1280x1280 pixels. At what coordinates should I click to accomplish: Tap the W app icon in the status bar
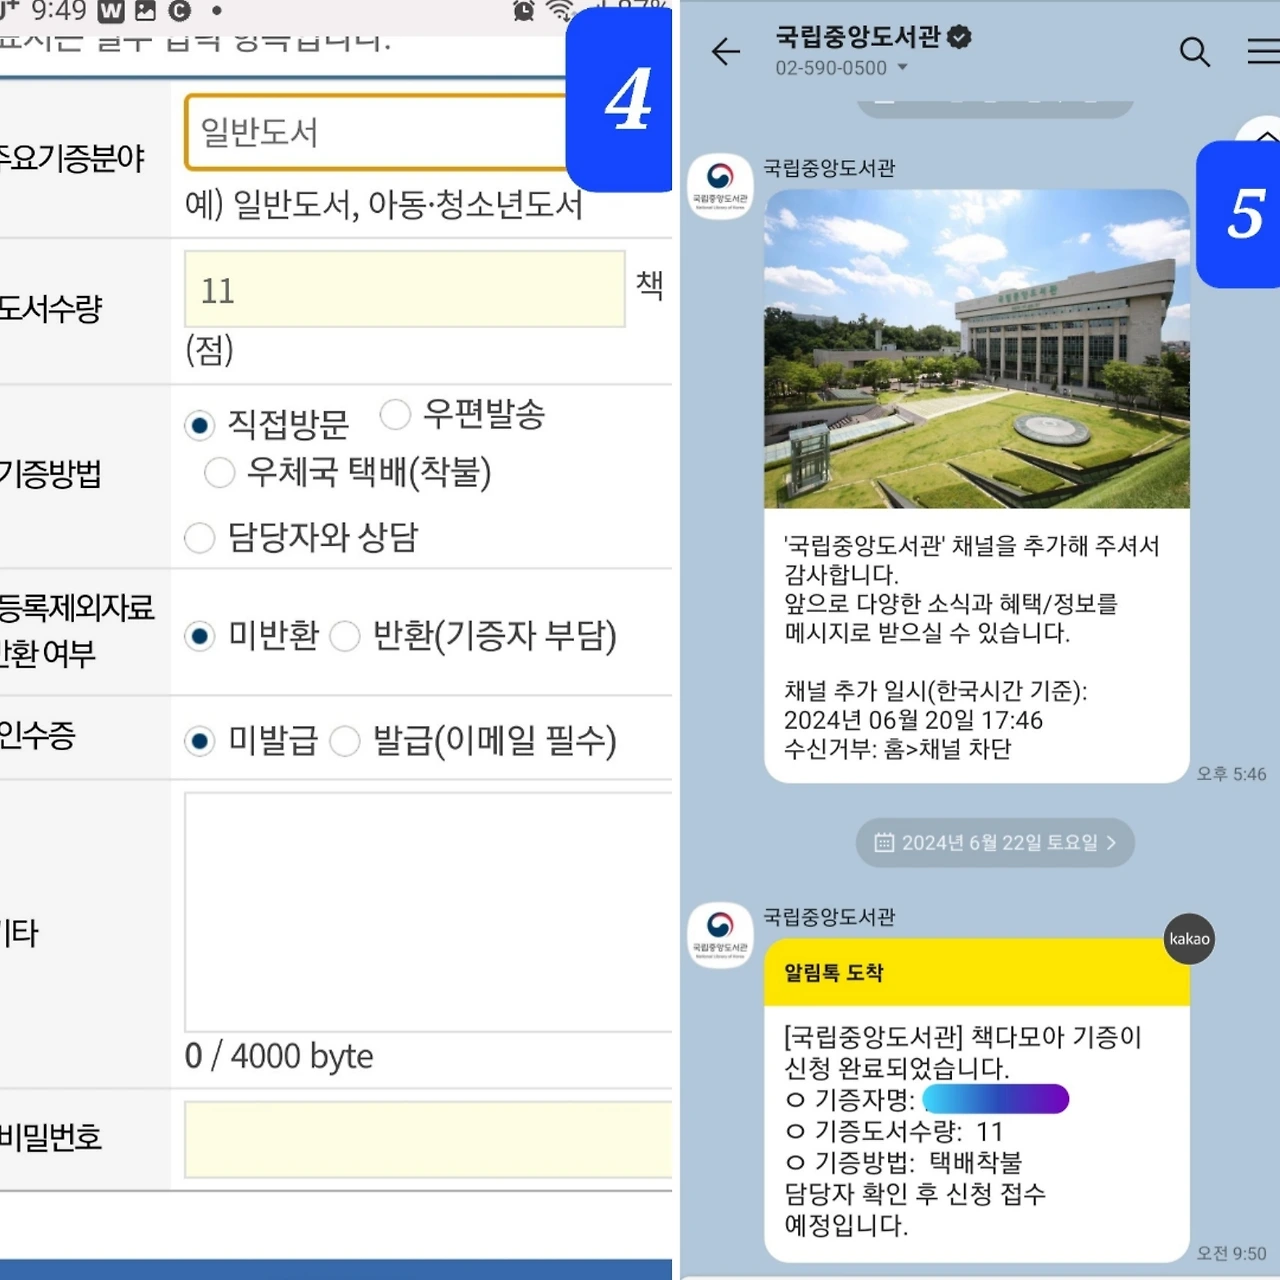111,12
